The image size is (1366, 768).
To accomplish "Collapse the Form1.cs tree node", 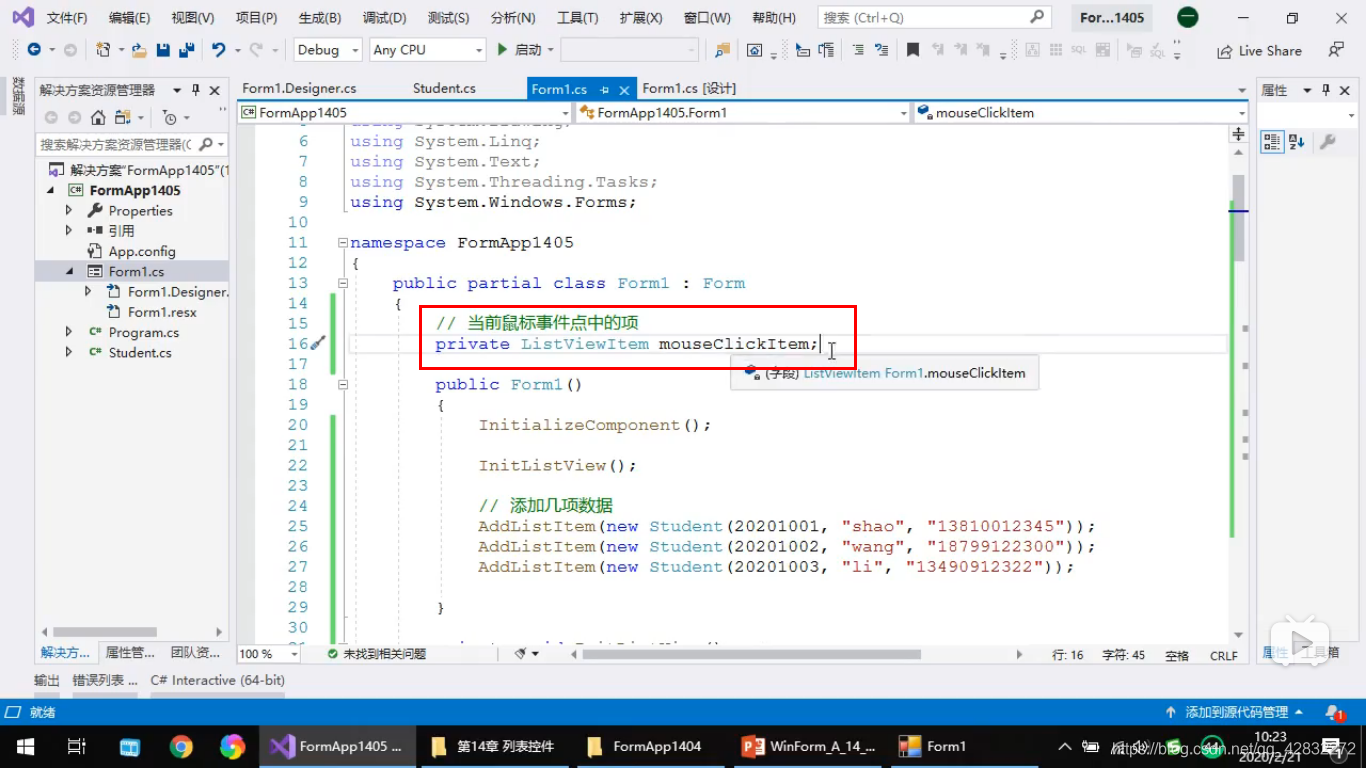I will click(x=69, y=272).
